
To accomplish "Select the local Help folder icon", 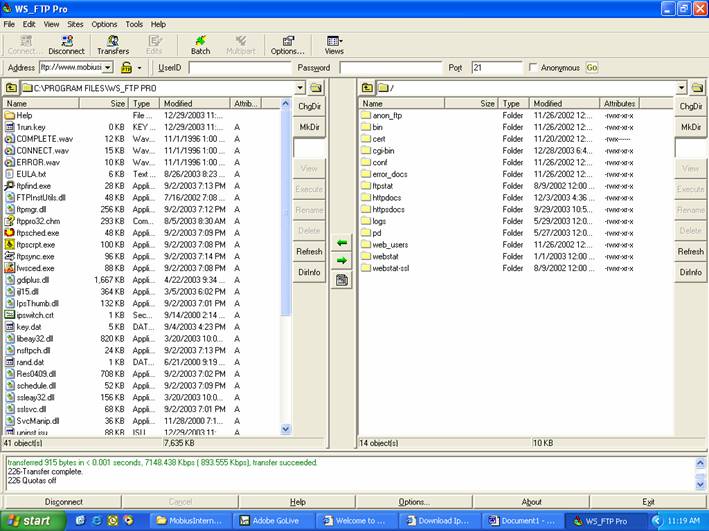I will click(x=9, y=115).
